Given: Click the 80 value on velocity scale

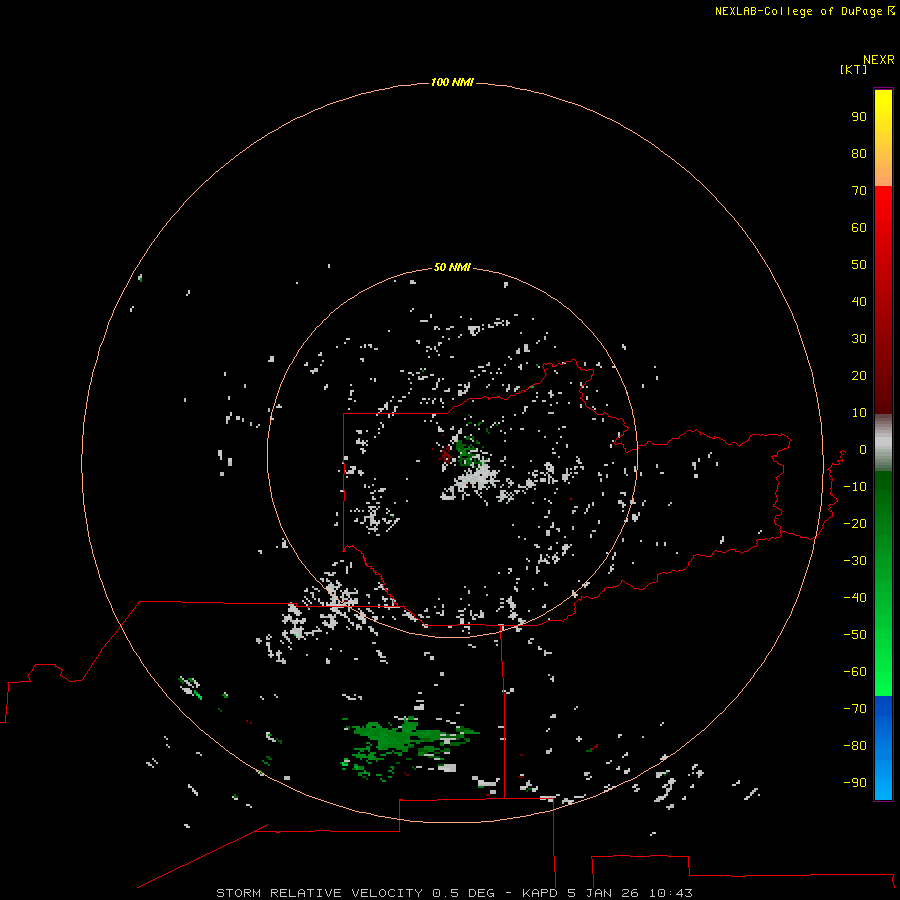Looking at the screenshot, I should (x=859, y=154).
